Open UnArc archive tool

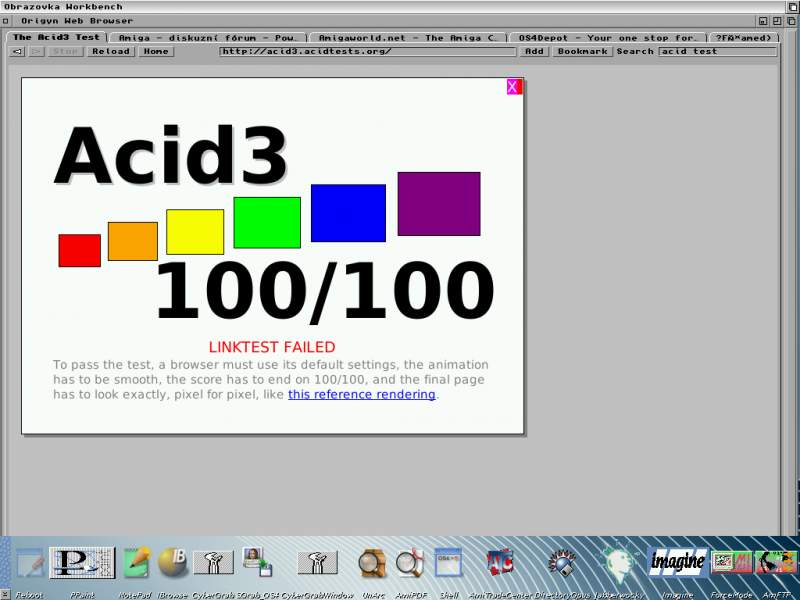[x=372, y=564]
